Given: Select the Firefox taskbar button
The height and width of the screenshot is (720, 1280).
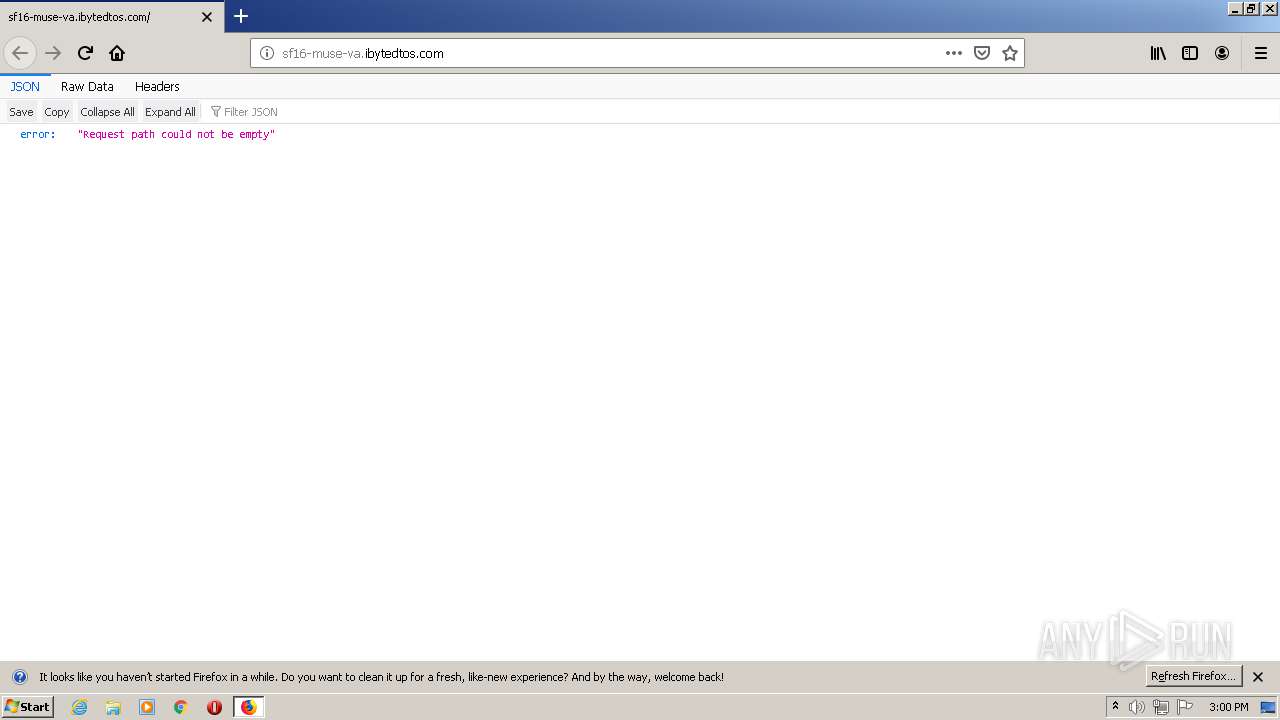Looking at the screenshot, I should click(x=248, y=707).
